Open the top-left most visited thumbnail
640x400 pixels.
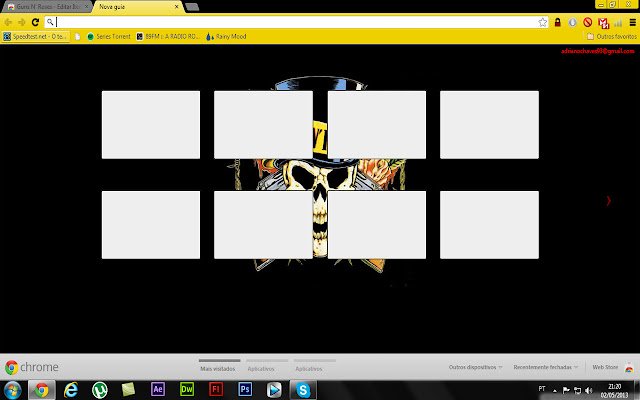tap(151, 124)
